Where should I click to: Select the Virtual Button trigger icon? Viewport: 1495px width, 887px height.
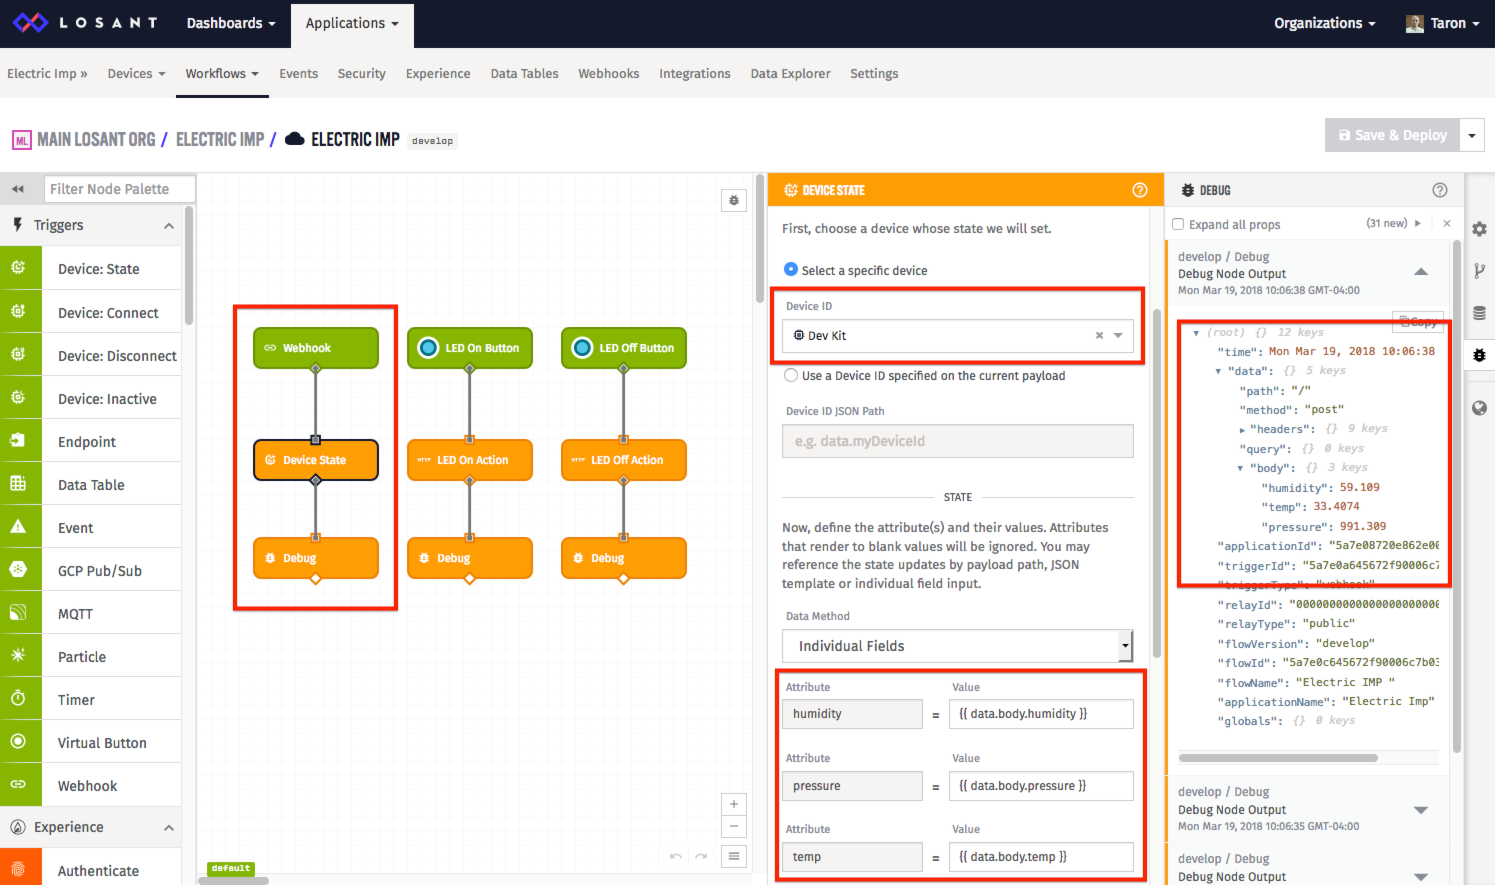[x=19, y=742]
